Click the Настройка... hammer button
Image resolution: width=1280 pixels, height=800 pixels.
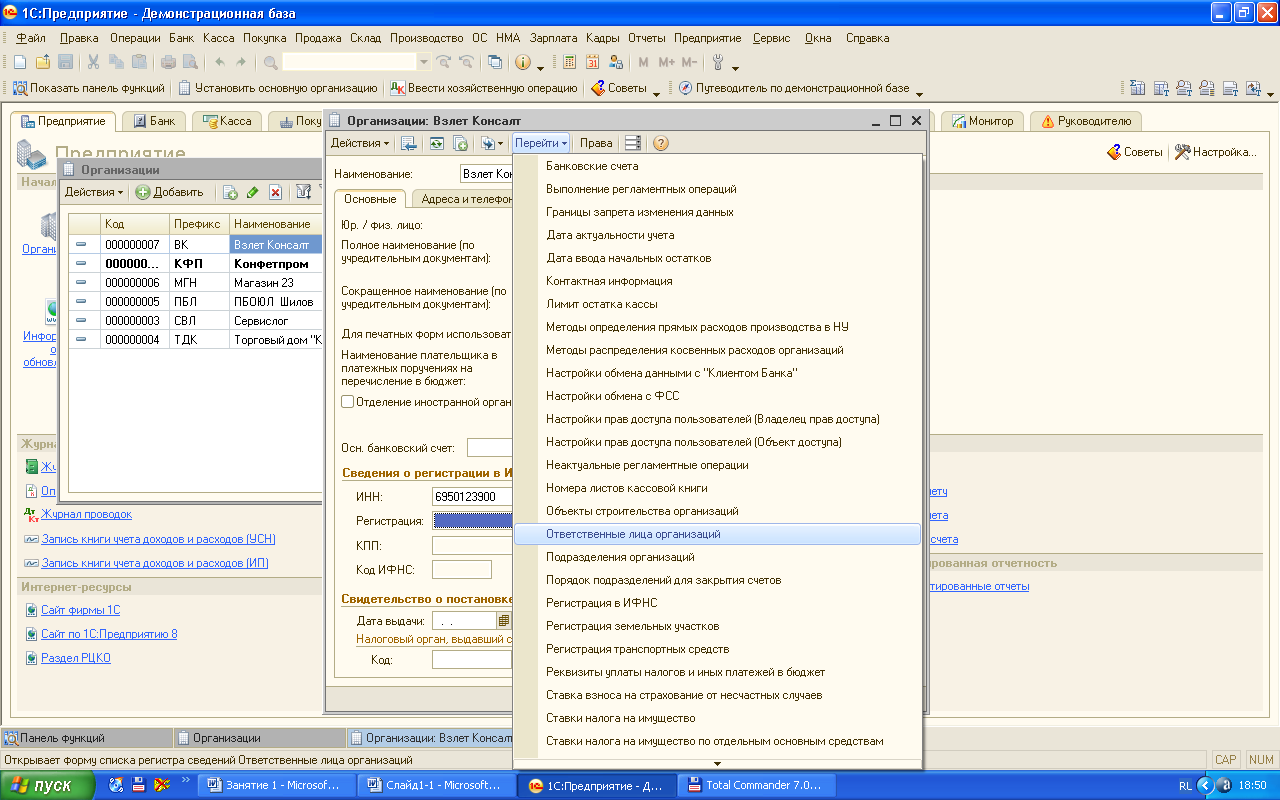point(1215,152)
